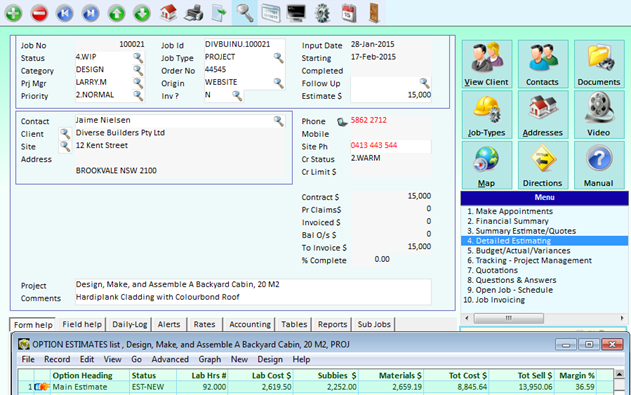Screen dimensions: 631x395
Task: Click the document export arrow icon
Action: pyautogui.click(x=219, y=13)
